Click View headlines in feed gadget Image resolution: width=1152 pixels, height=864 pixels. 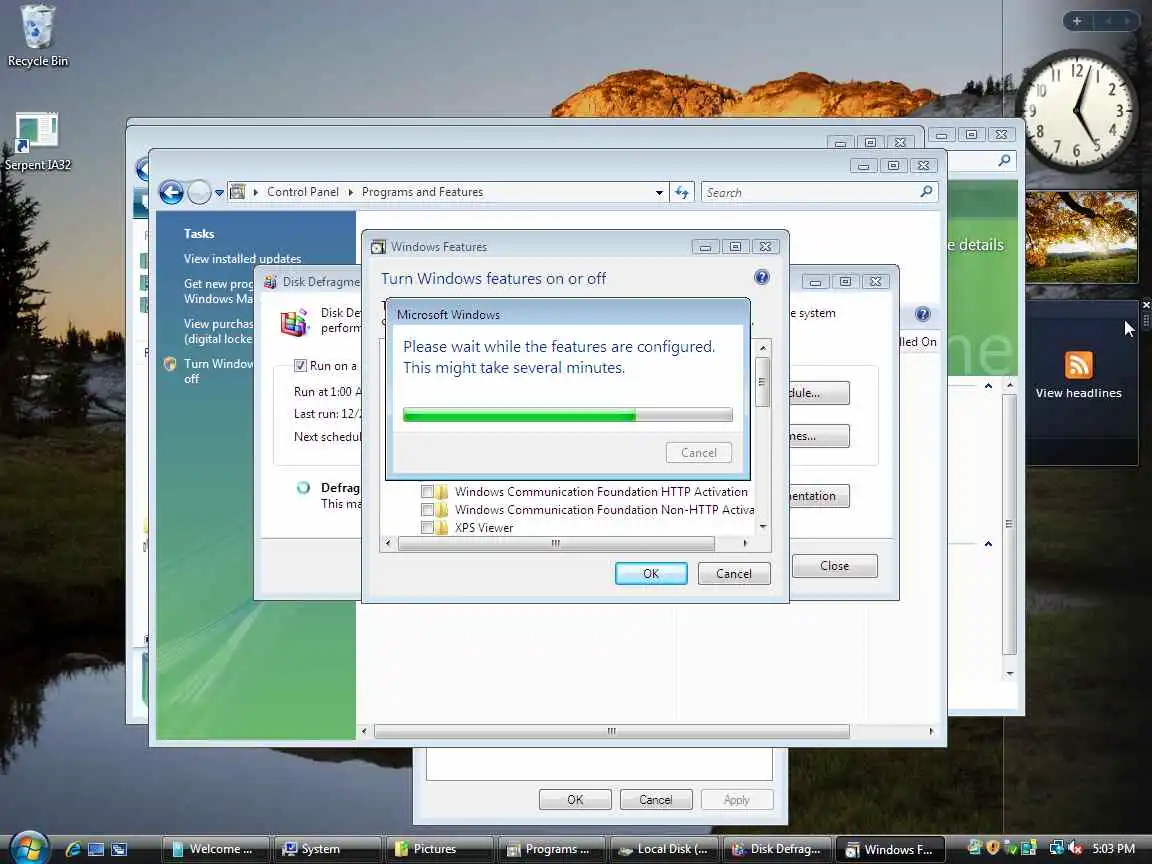click(x=1079, y=393)
